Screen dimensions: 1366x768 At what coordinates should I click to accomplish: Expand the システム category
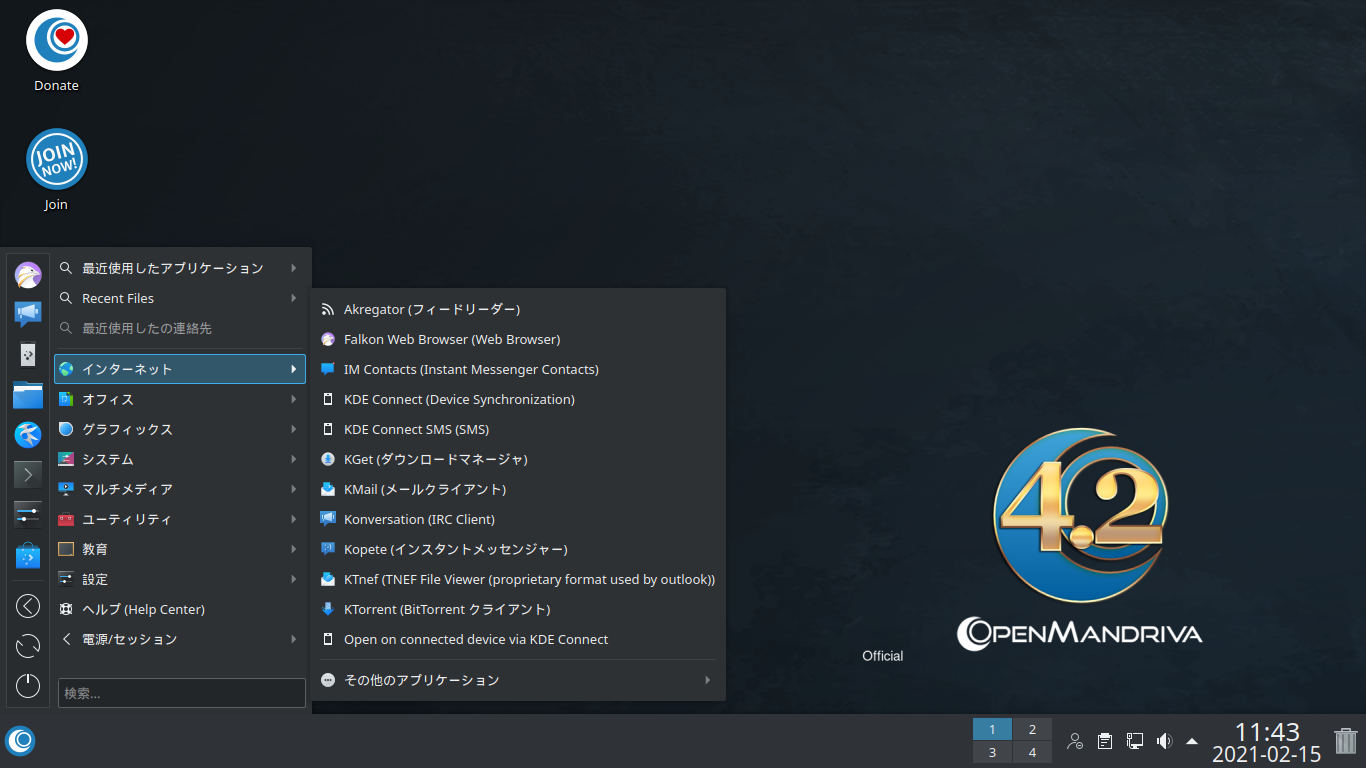pos(180,459)
